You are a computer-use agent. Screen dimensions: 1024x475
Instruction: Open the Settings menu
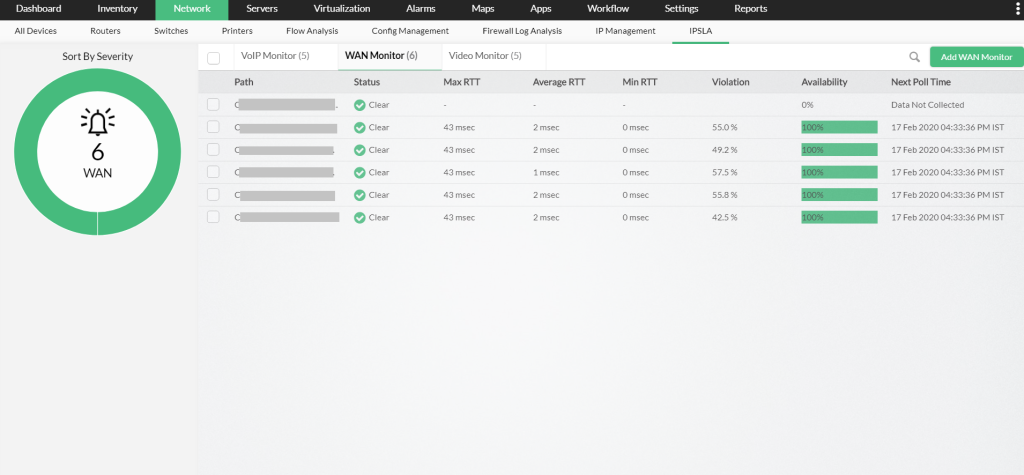pos(681,9)
